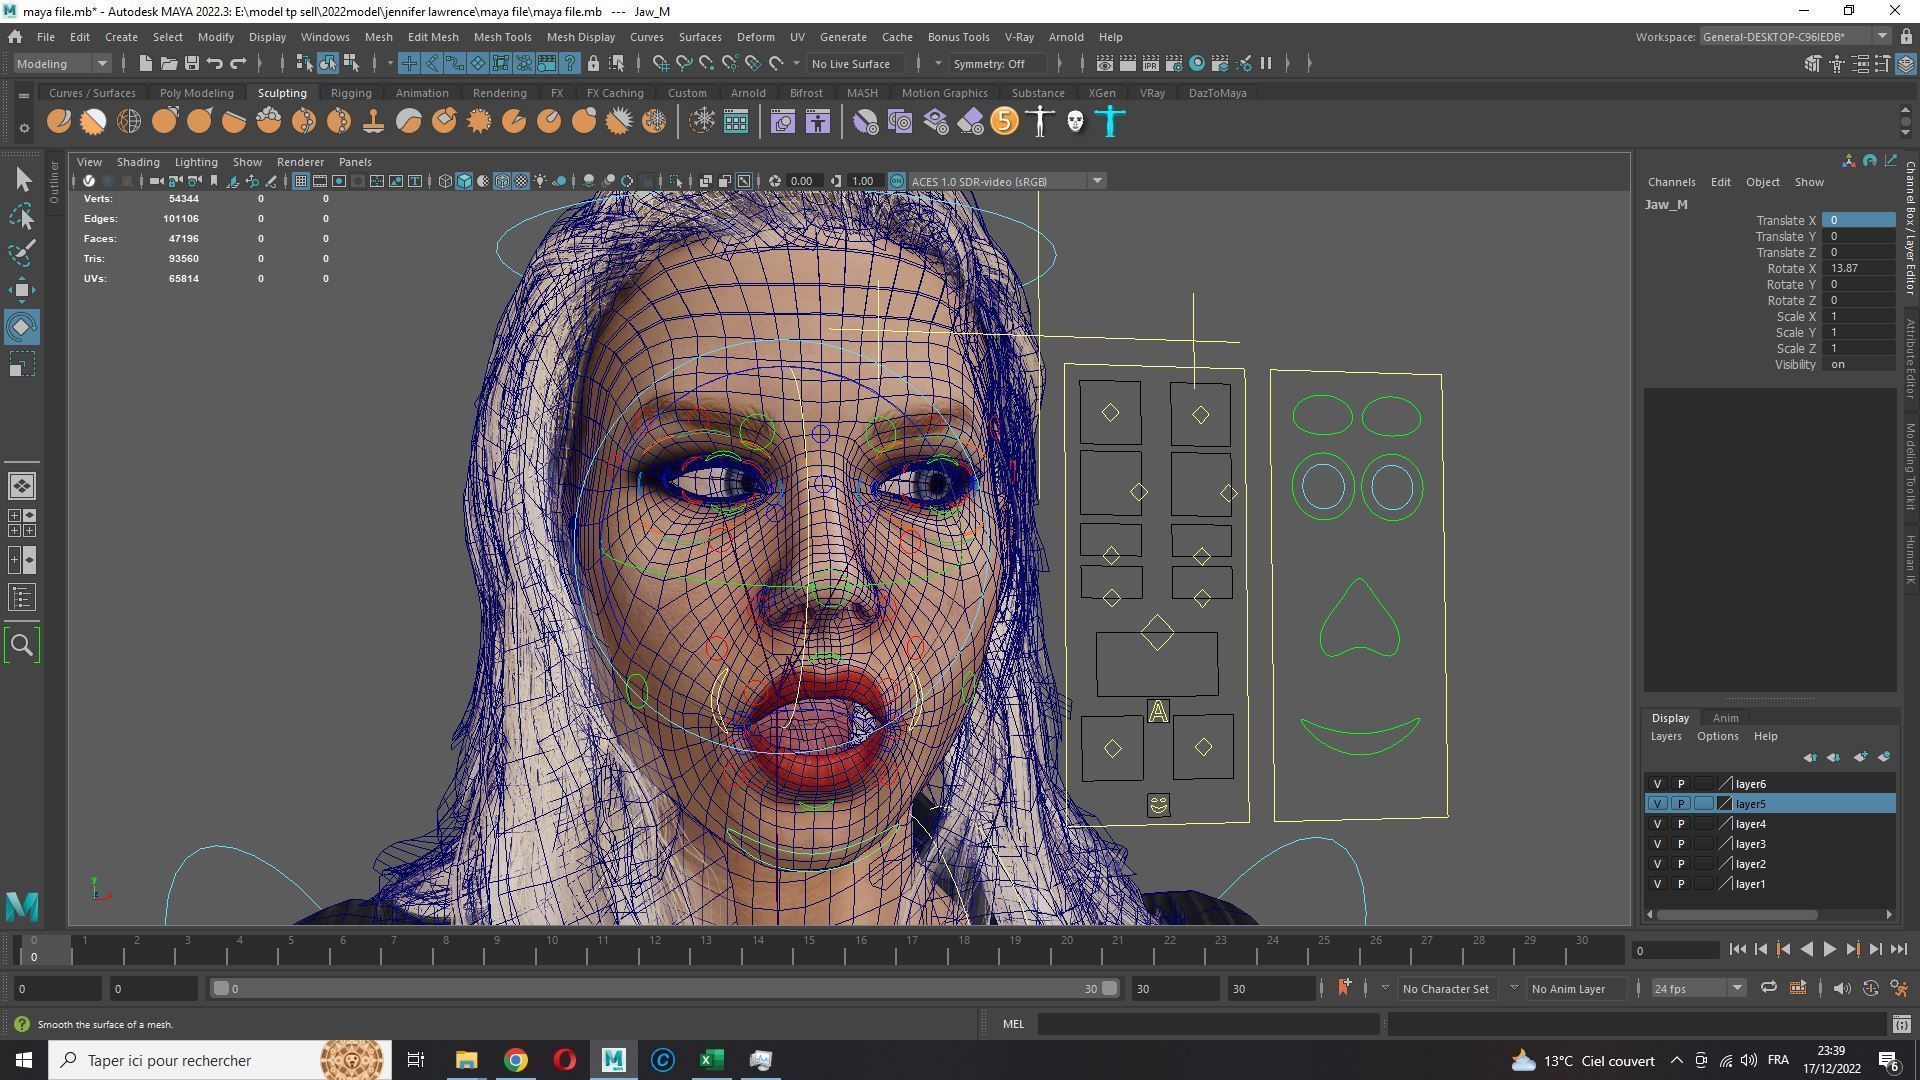The width and height of the screenshot is (1920, 1080).
Task: Open the search magnifier in the left sidebar
Action: click(x=22, y=645)
